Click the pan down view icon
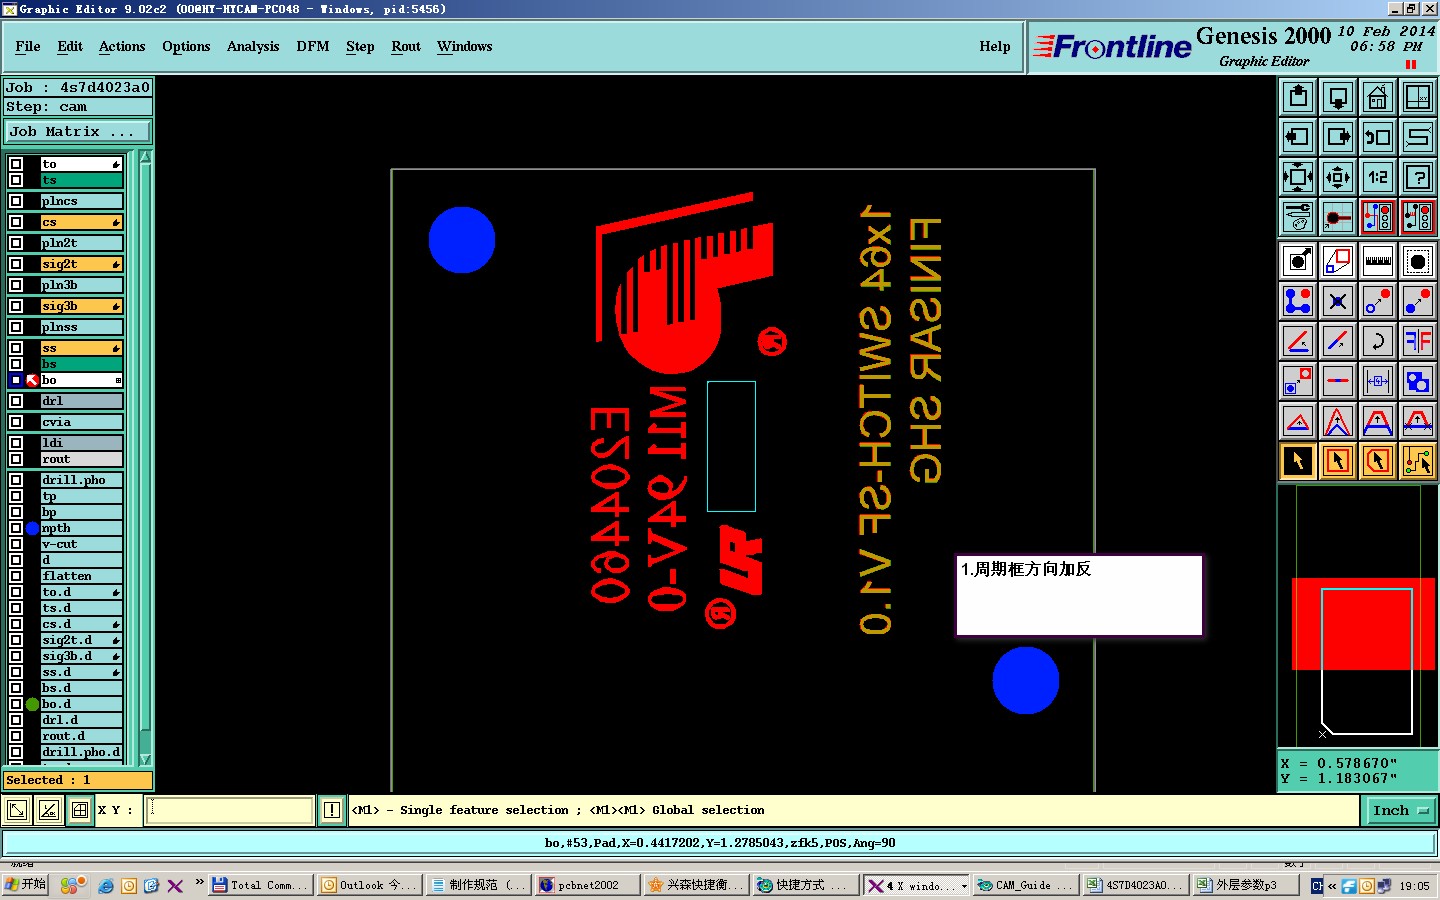1440x900 pixels. coord(1338,97)
